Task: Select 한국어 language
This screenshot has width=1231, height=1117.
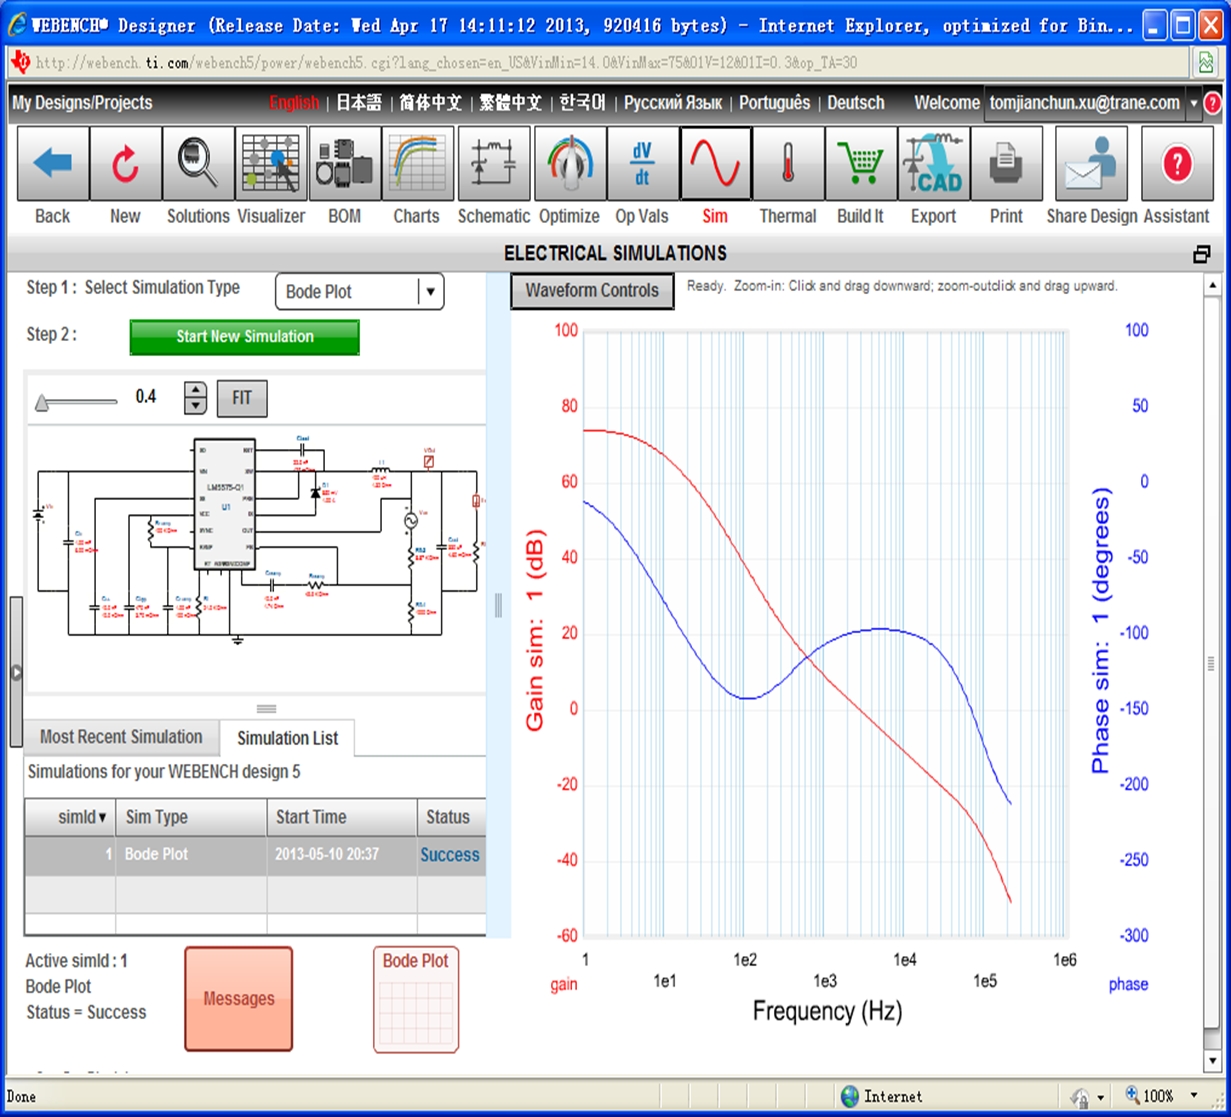Action: click(583, 103)
